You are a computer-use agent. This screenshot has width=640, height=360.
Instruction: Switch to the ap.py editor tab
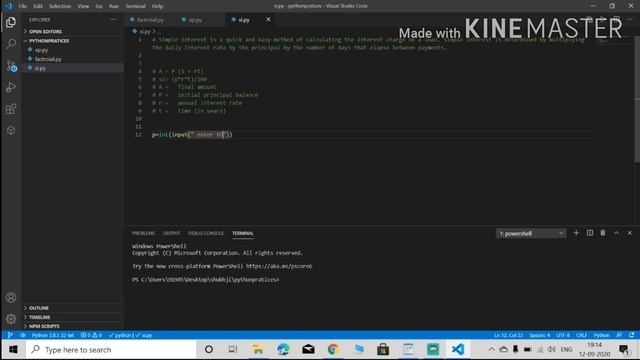(x=195, y=20)
